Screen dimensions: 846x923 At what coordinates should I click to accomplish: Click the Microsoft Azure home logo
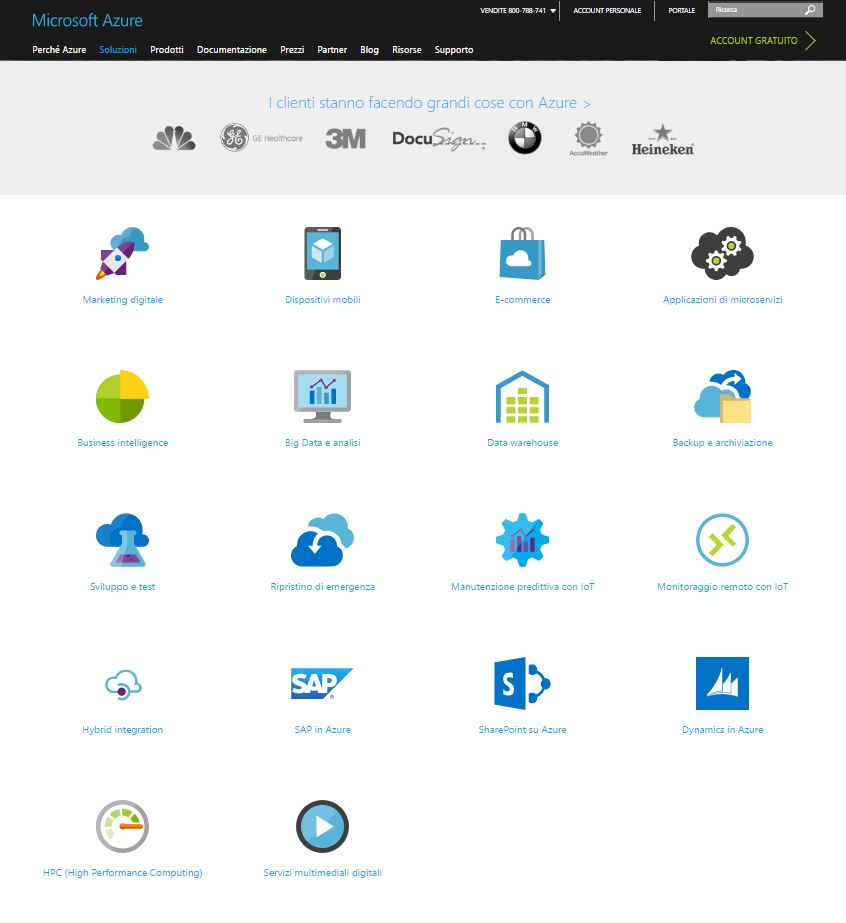pyautogui.click(x=87, y=21)
